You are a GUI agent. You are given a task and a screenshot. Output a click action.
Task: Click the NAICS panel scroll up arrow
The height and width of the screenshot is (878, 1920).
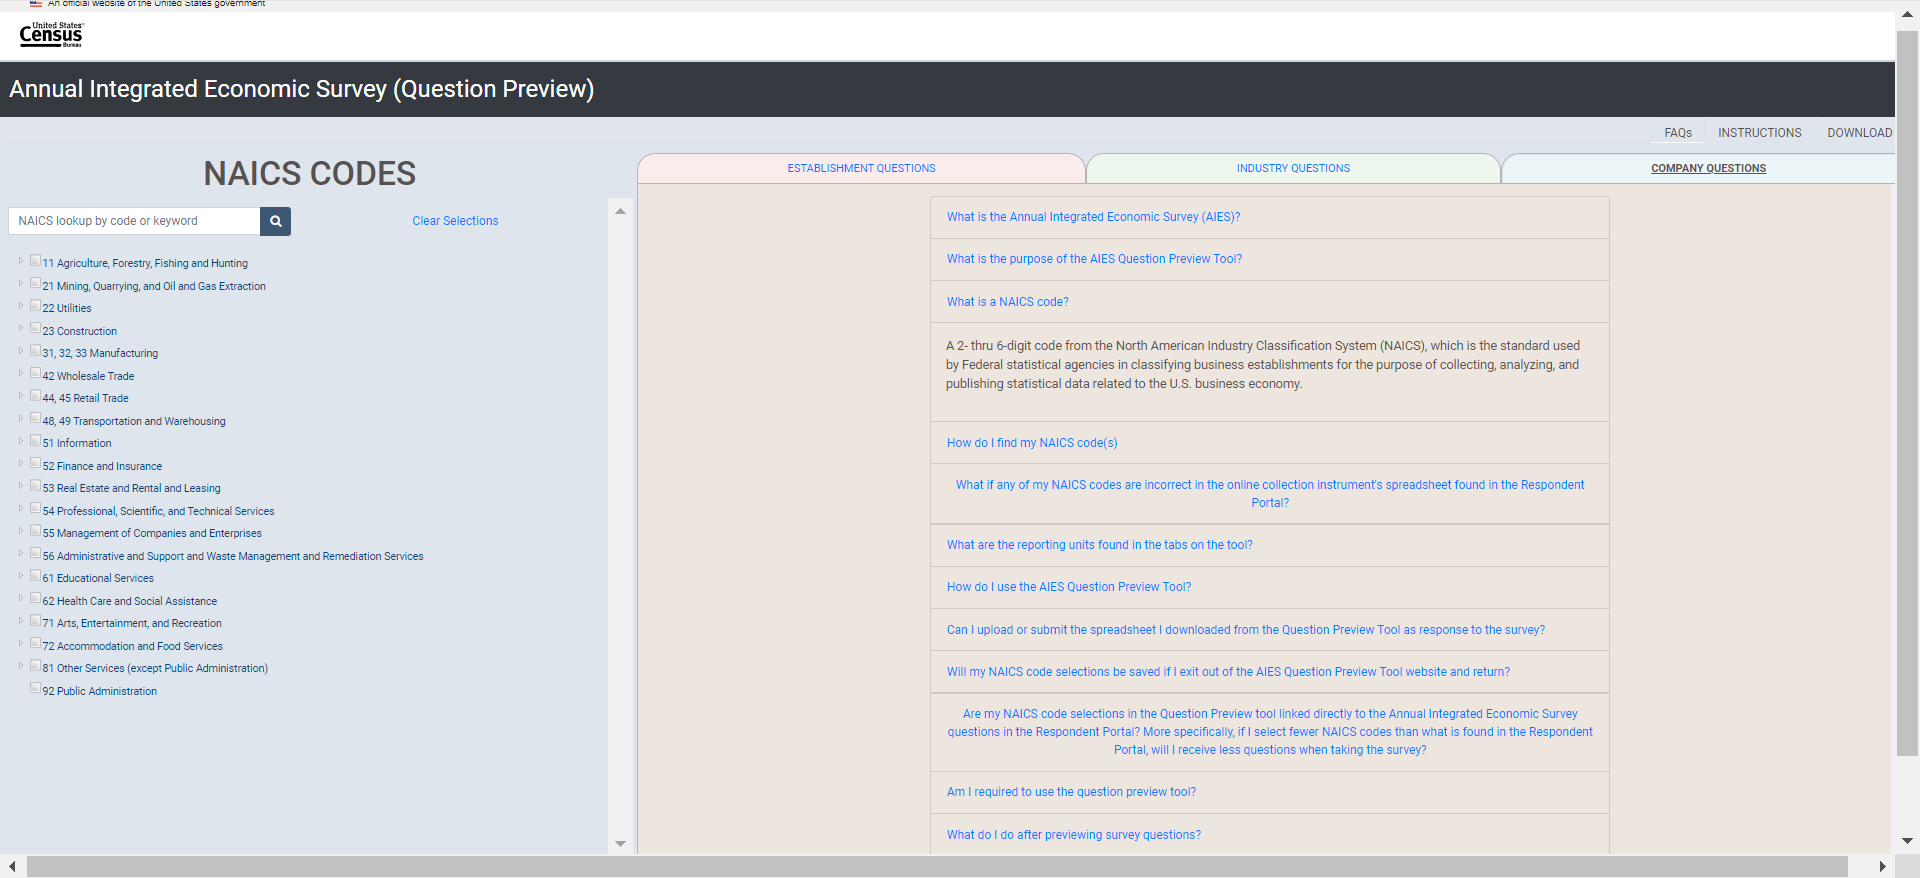click(620, 211)
